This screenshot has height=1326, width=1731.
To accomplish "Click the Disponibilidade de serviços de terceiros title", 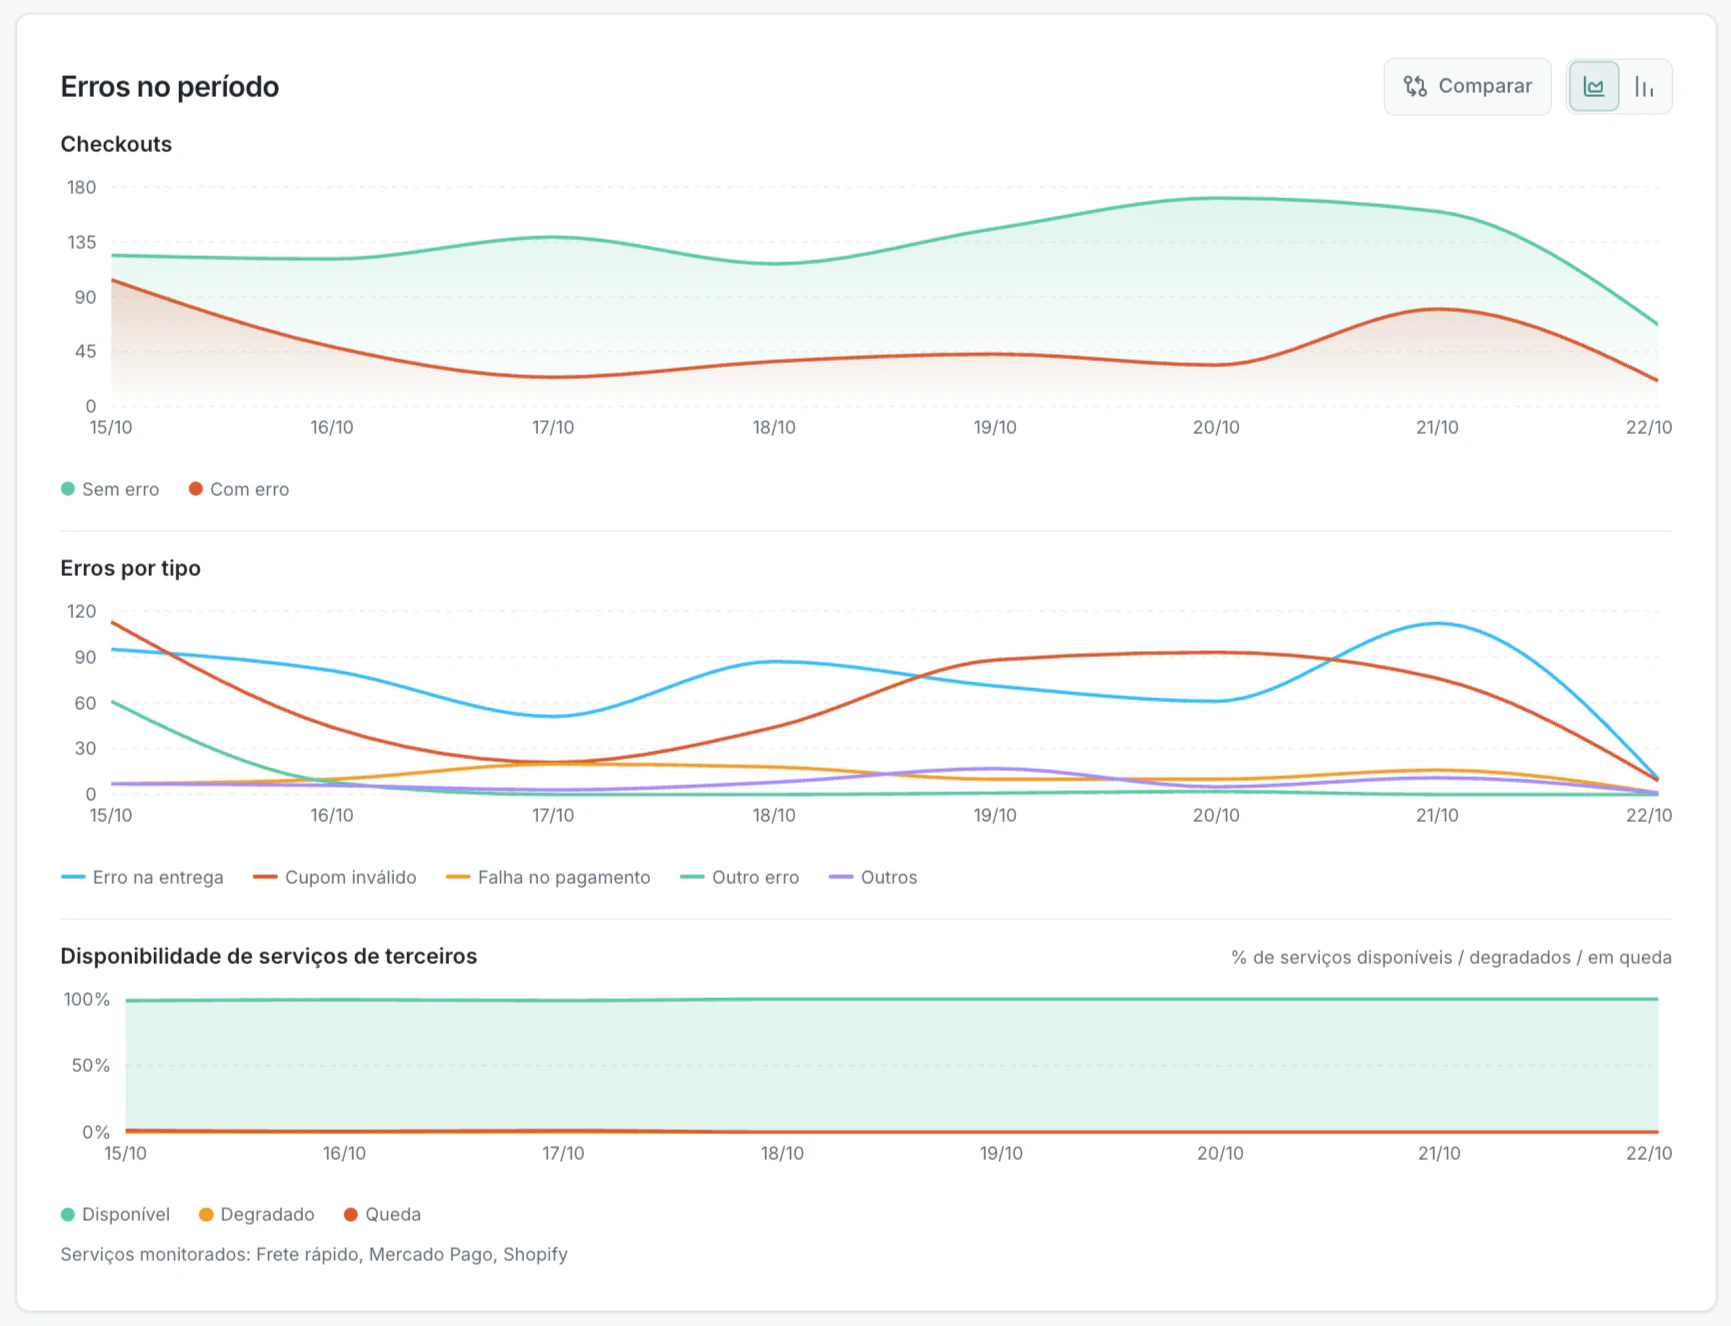I will [269, 956].
